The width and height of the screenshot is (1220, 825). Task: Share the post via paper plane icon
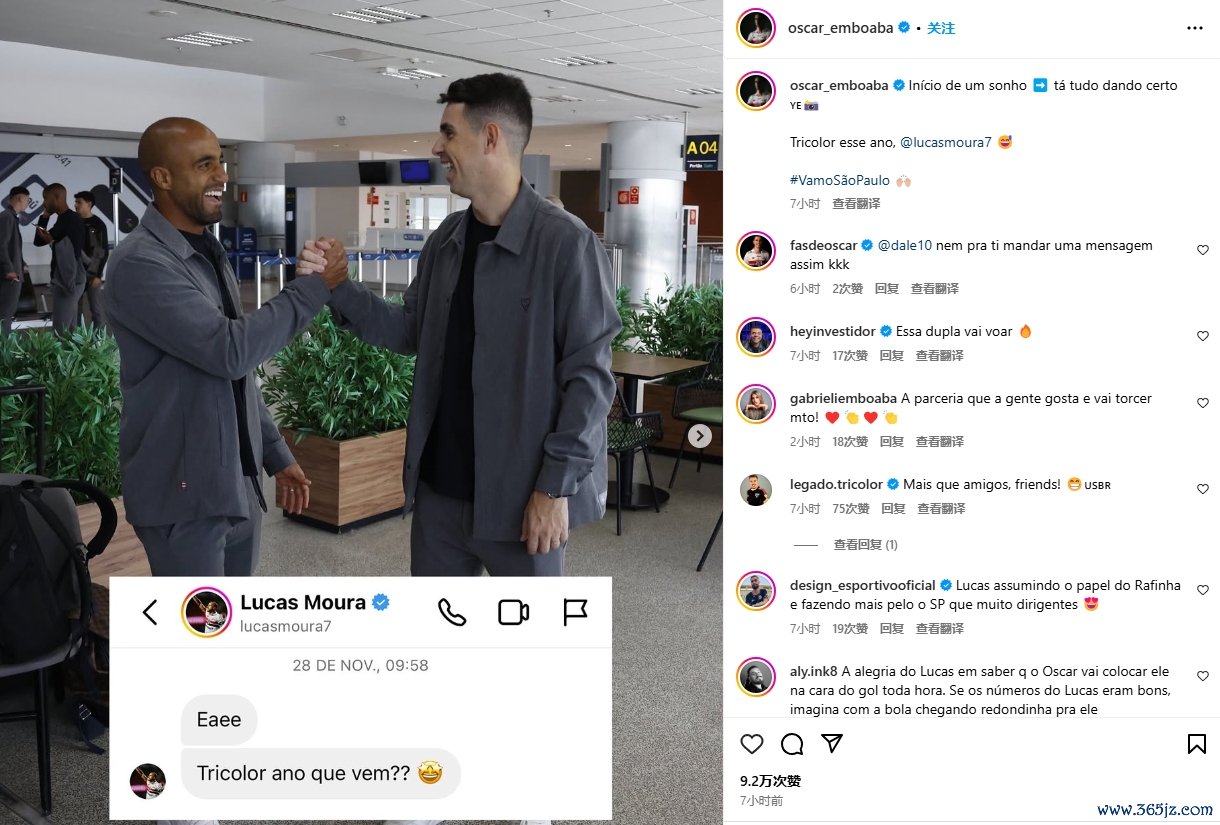[832, 743]
